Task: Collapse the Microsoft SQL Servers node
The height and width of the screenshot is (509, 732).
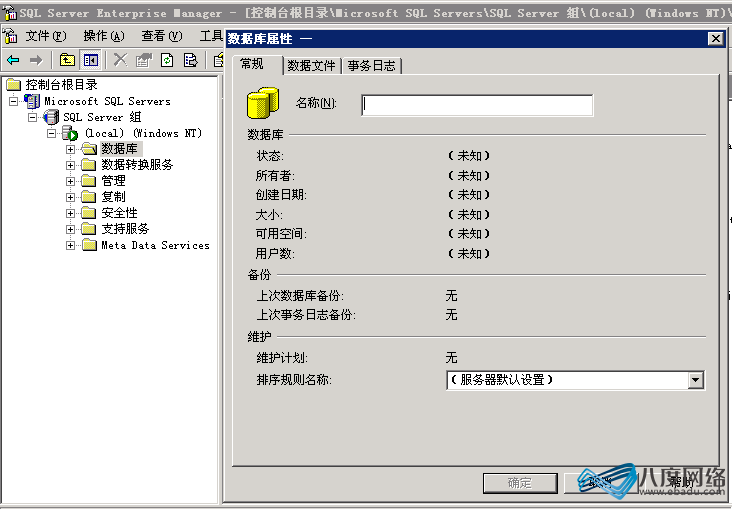Action: [x=14, y=101]
